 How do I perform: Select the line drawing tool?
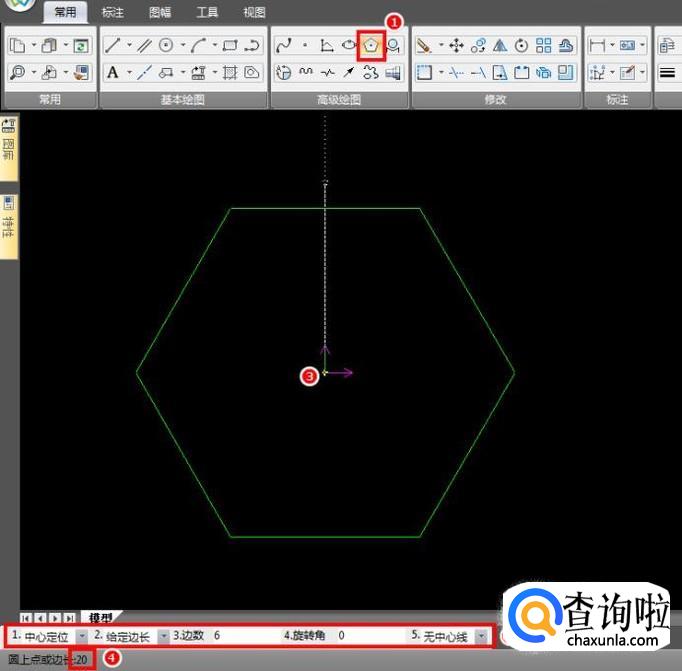pos(112,45)
